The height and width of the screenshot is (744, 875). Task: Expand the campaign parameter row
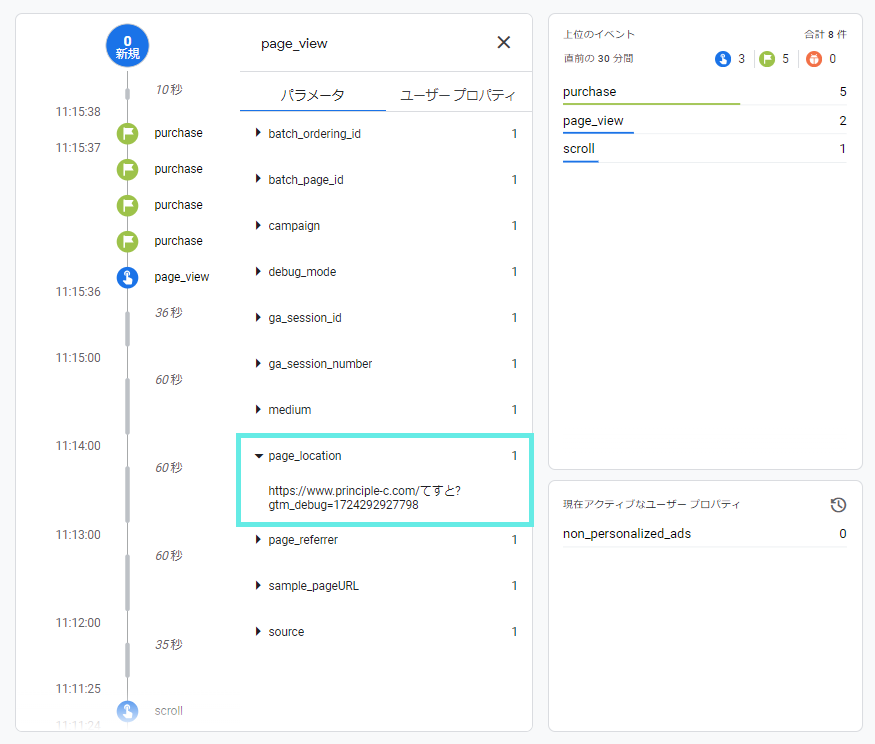294,226
